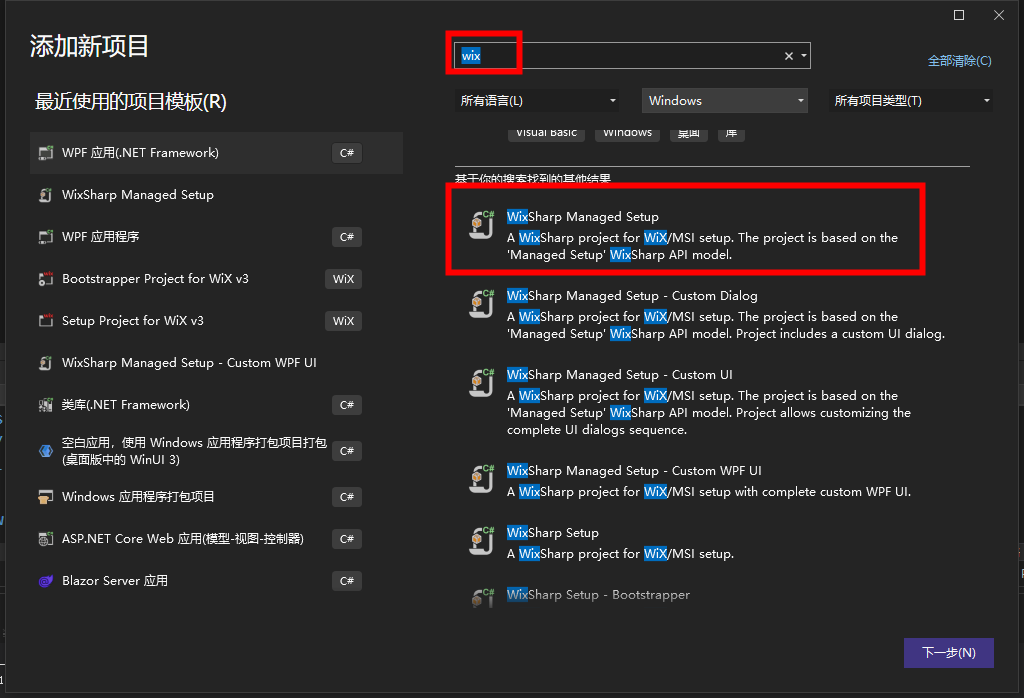Select WixSharp Managed Setup - Custom Dialog result
The image size is (1024, 698).
tap(712, 315)
